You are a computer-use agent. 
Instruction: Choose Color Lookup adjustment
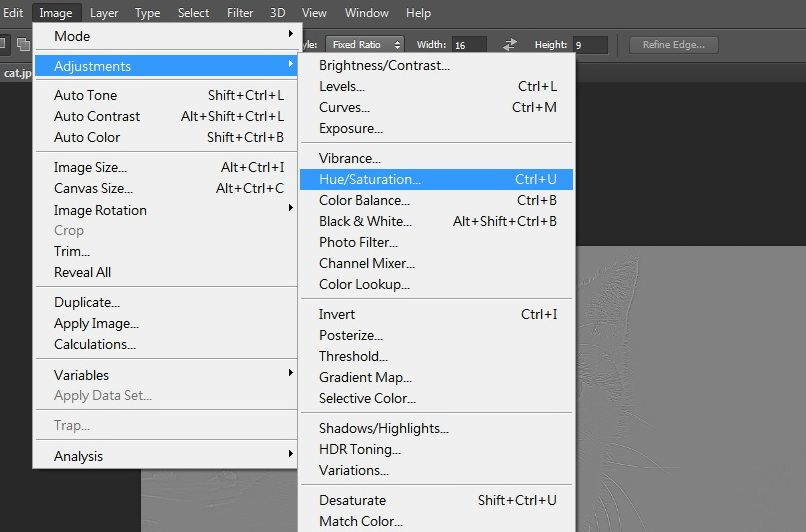436,284
